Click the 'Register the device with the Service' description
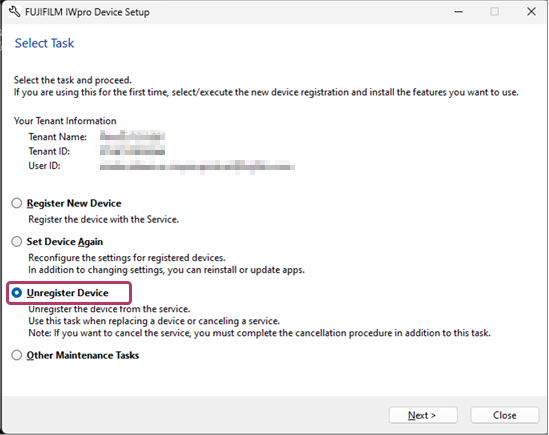Viewport: 549px width, 435px height. coord(104,219)
